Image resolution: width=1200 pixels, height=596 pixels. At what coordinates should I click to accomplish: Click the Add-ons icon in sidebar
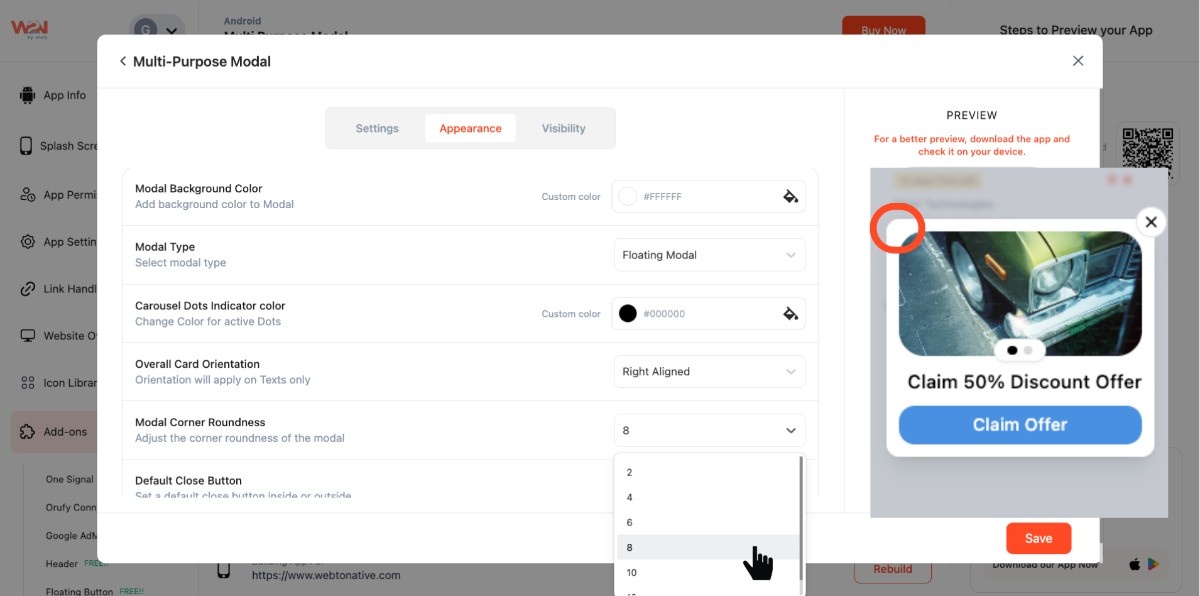[27, 432]
